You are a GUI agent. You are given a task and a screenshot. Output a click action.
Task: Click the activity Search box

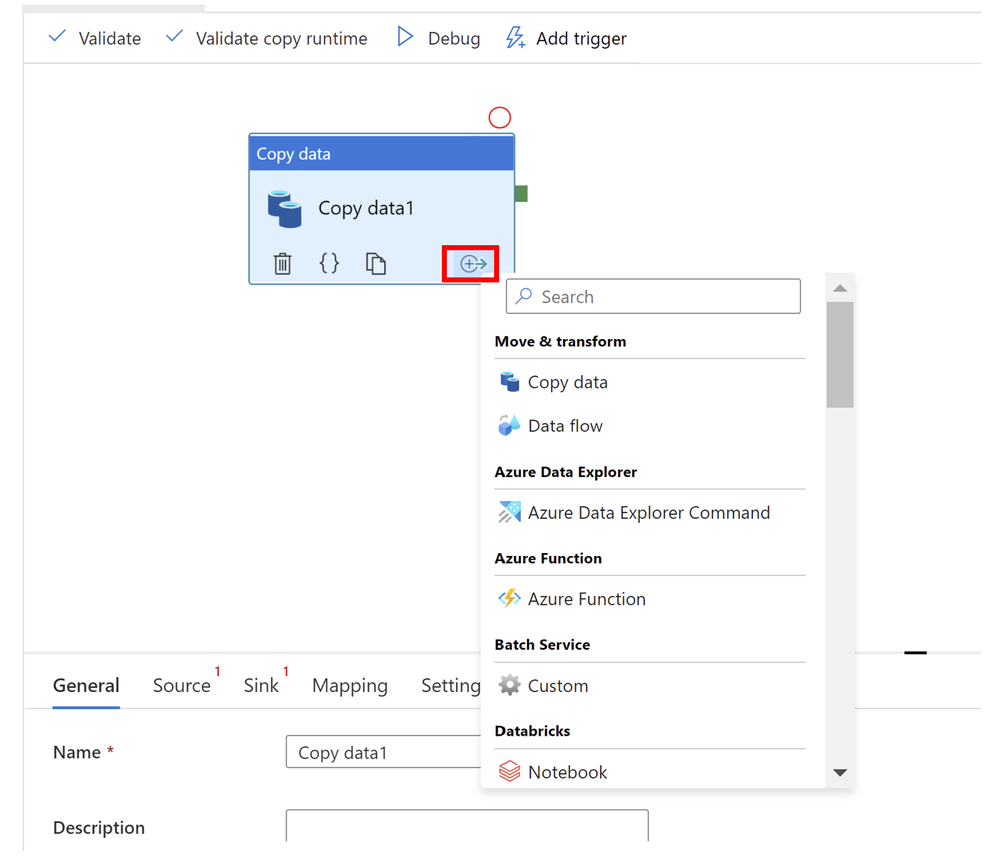click(x=653, y=296)
